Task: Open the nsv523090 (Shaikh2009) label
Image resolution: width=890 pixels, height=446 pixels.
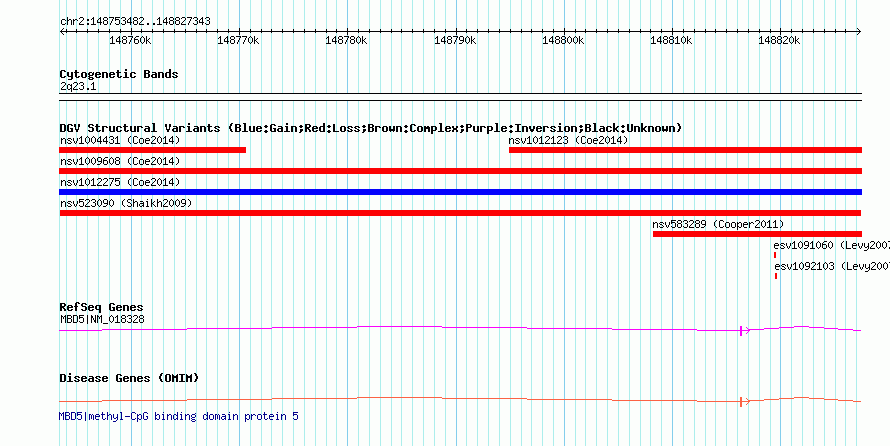Action: (x=126, y=203)
